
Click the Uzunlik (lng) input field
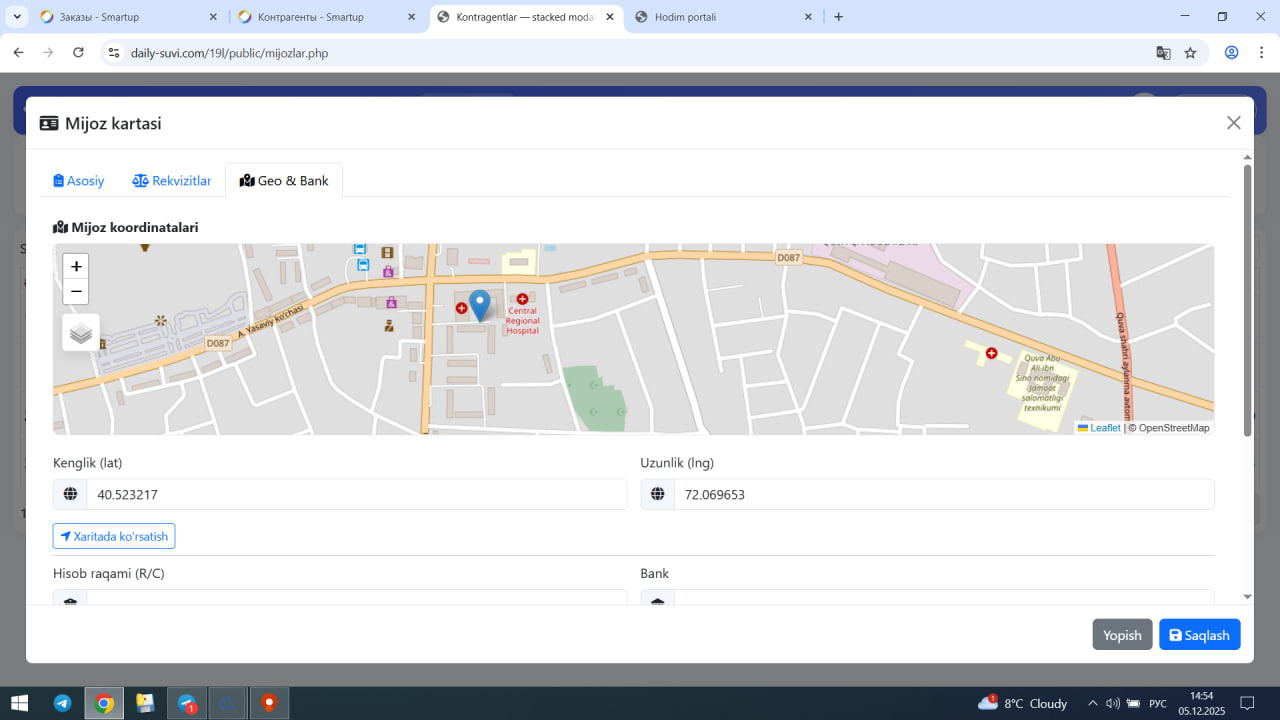(x=943, y=494)
